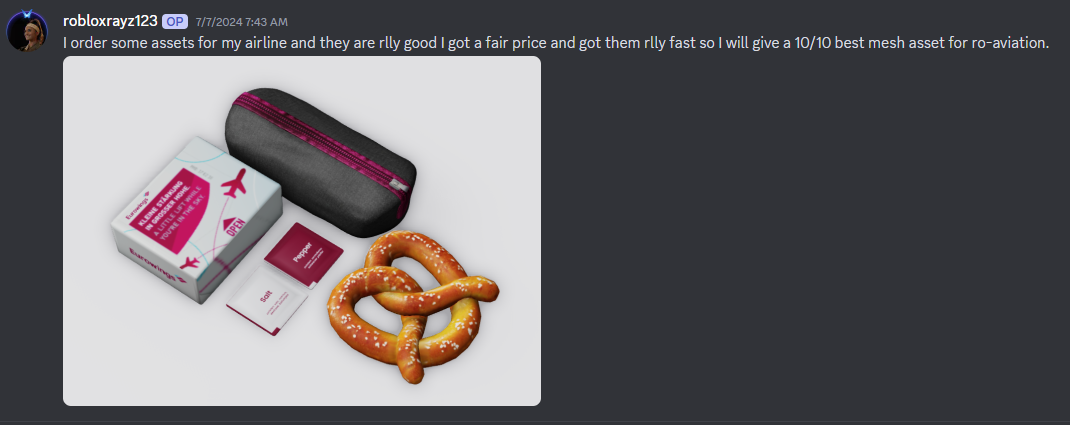The height and width of the screenshot is (425, 1070).
Task: Click the robloxrayz123 username
Action: point(111,21)
